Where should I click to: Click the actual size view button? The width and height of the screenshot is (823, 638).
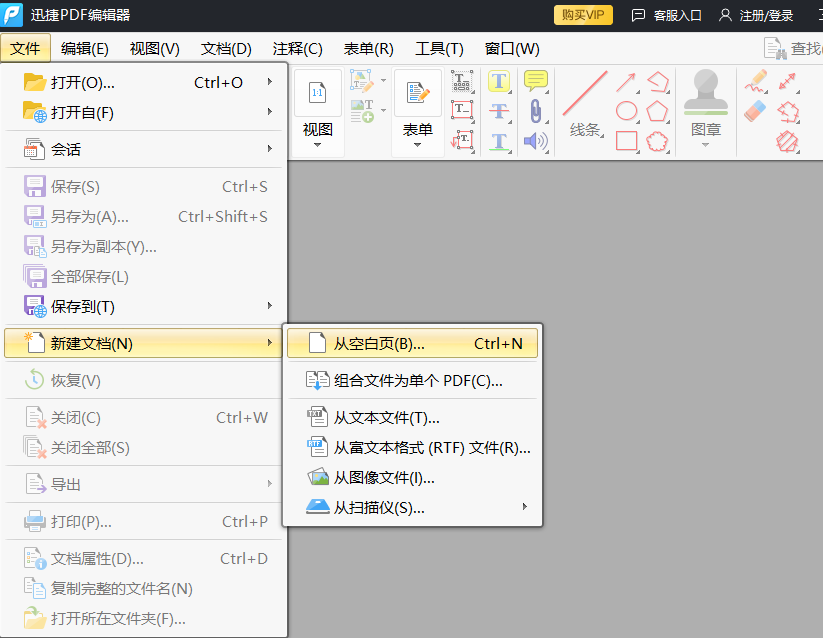318,92
